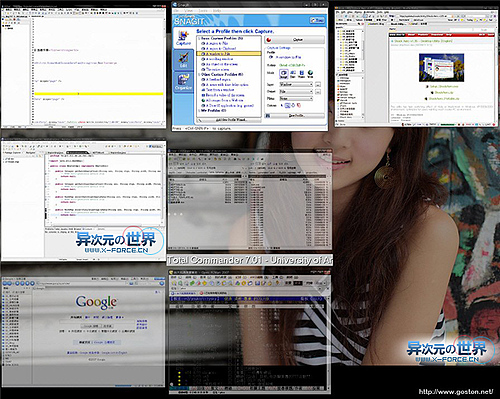The image size is (500, 399).
Task: Click the ShockAero_Portable.zip download link
Action: pos(444,99)
